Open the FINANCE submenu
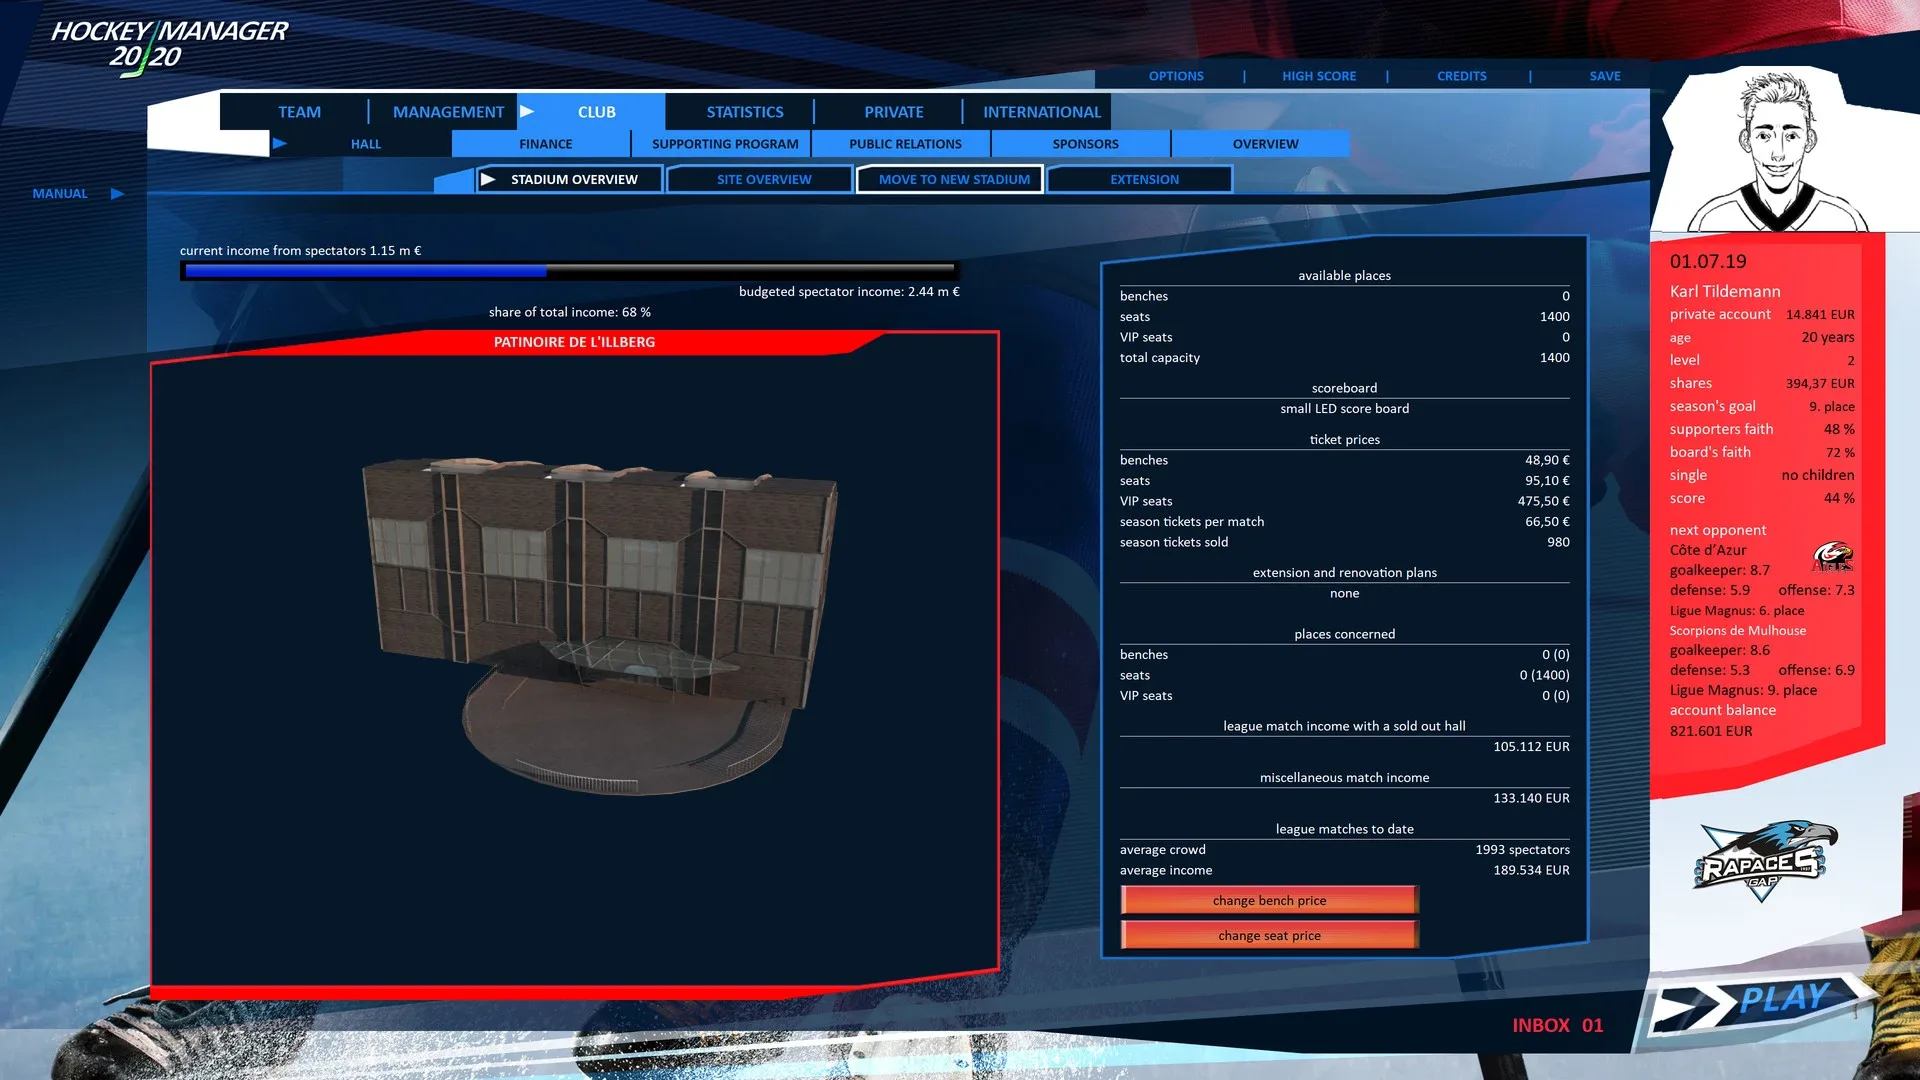The height and width of the screenshot is (1080, 1920). [545, 144]
